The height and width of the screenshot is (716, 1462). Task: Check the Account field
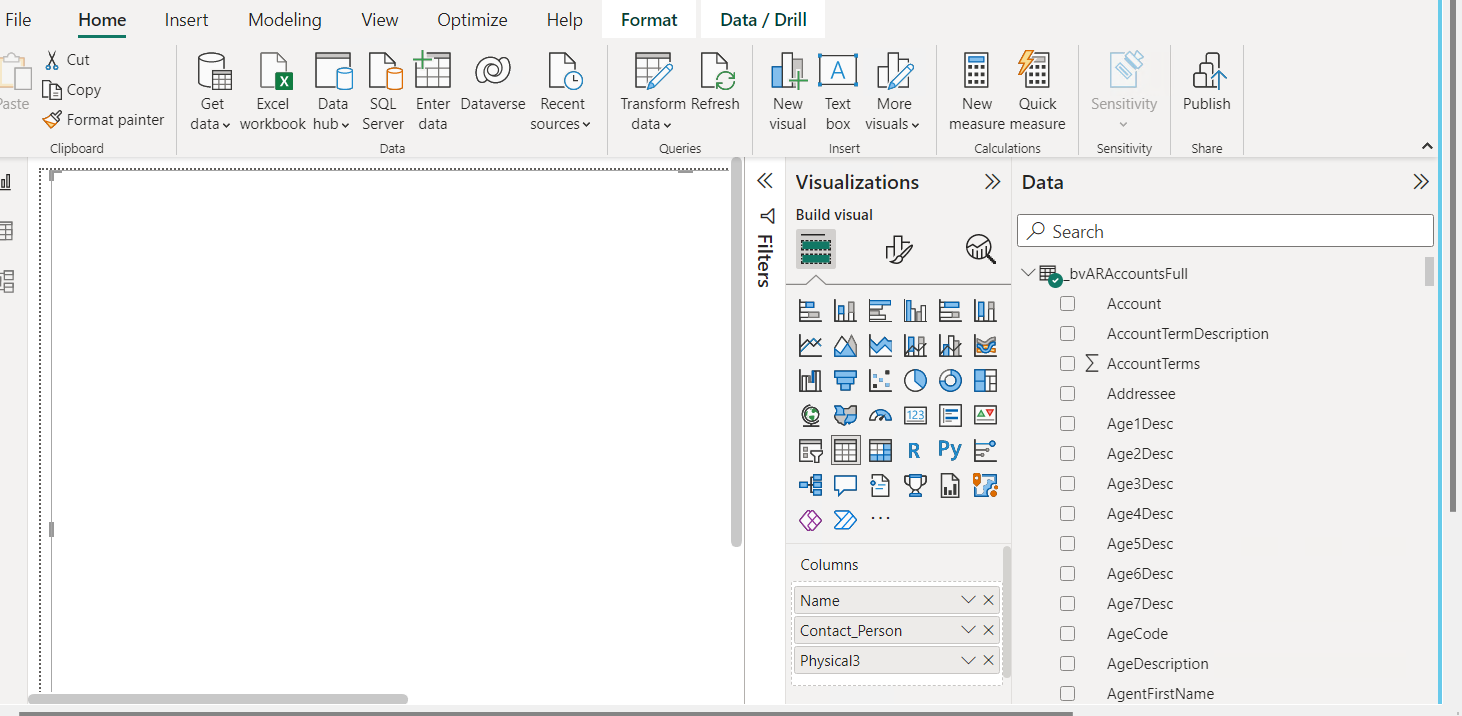[1067, 304]
